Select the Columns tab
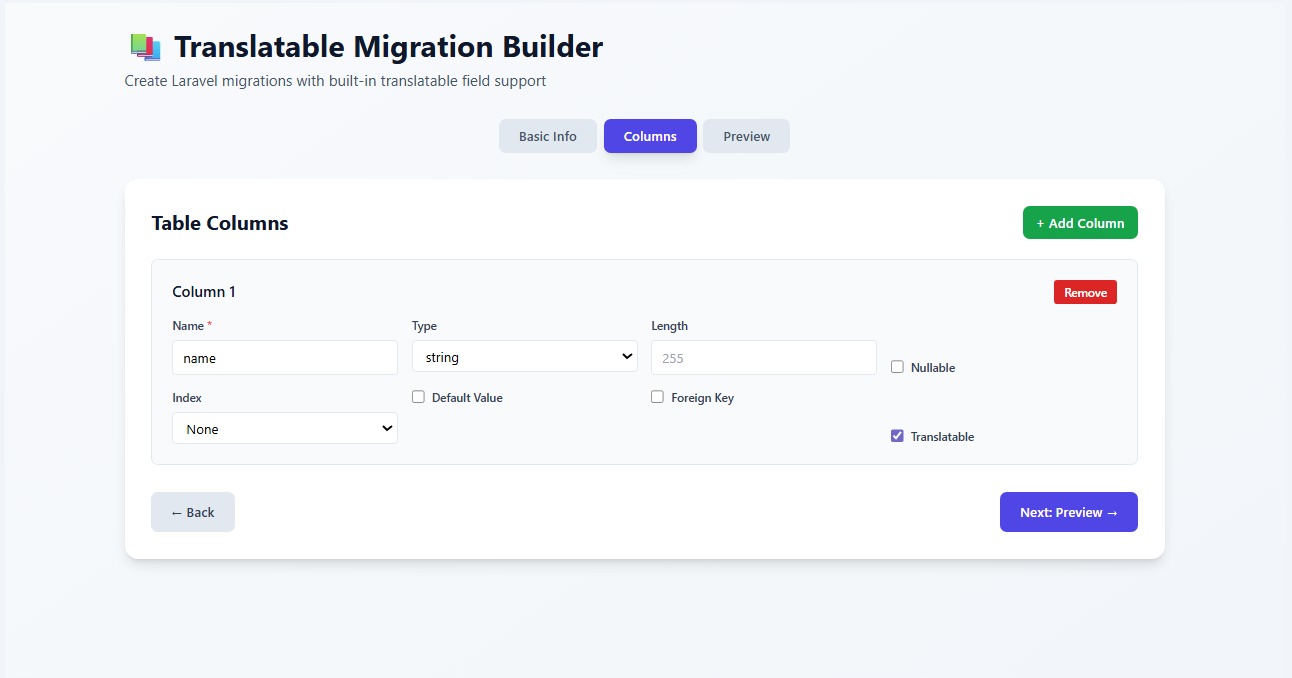Image resolution: width=1292 pixels, height=678 pixels. click(650, 136)
